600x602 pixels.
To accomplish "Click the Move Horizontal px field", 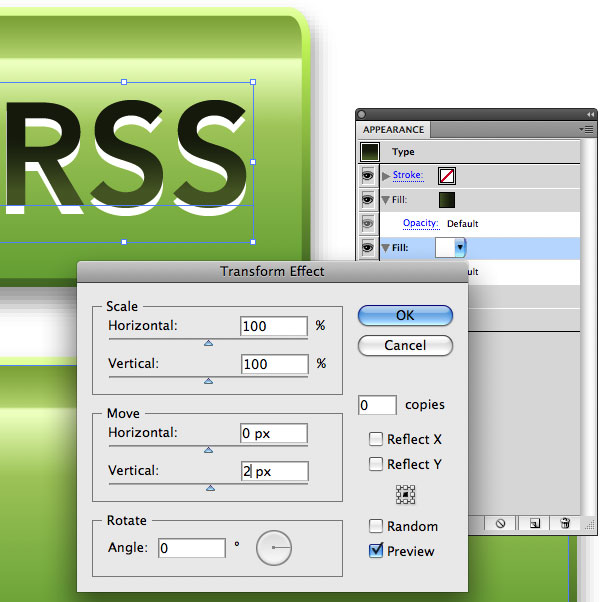I will 274,433.
